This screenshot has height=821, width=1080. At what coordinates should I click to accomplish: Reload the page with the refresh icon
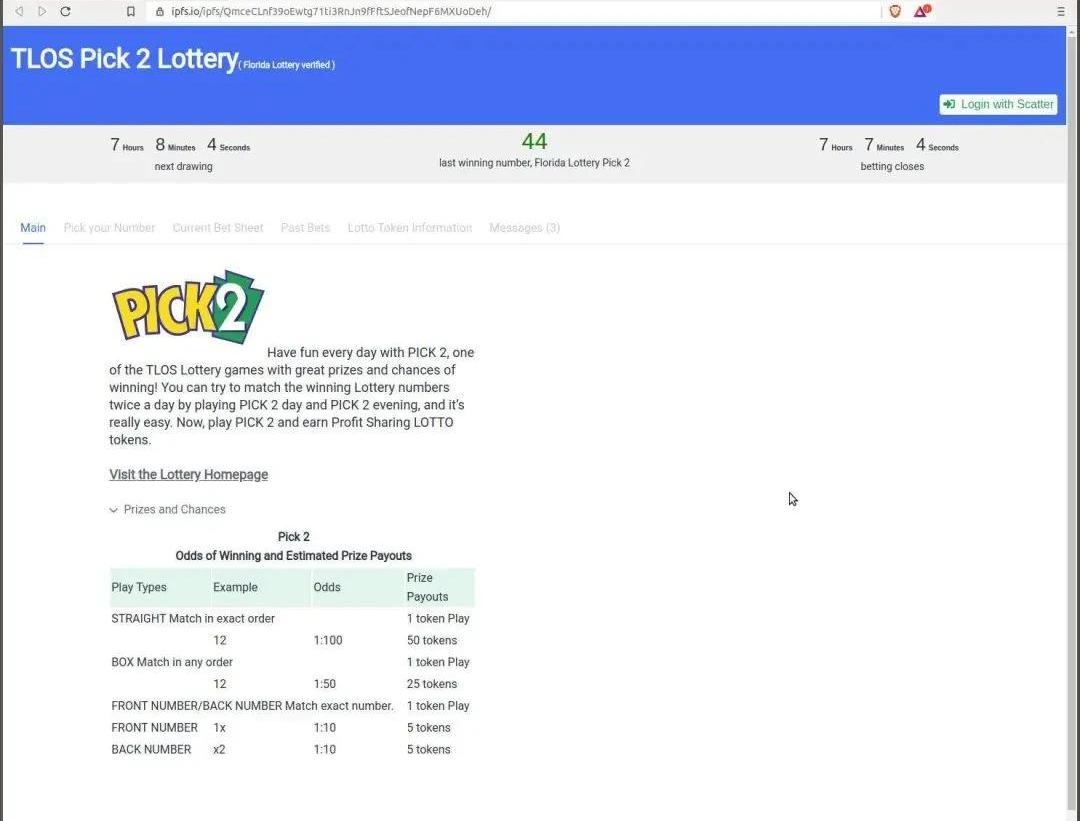pyautogui.click(x=65, y=11)
